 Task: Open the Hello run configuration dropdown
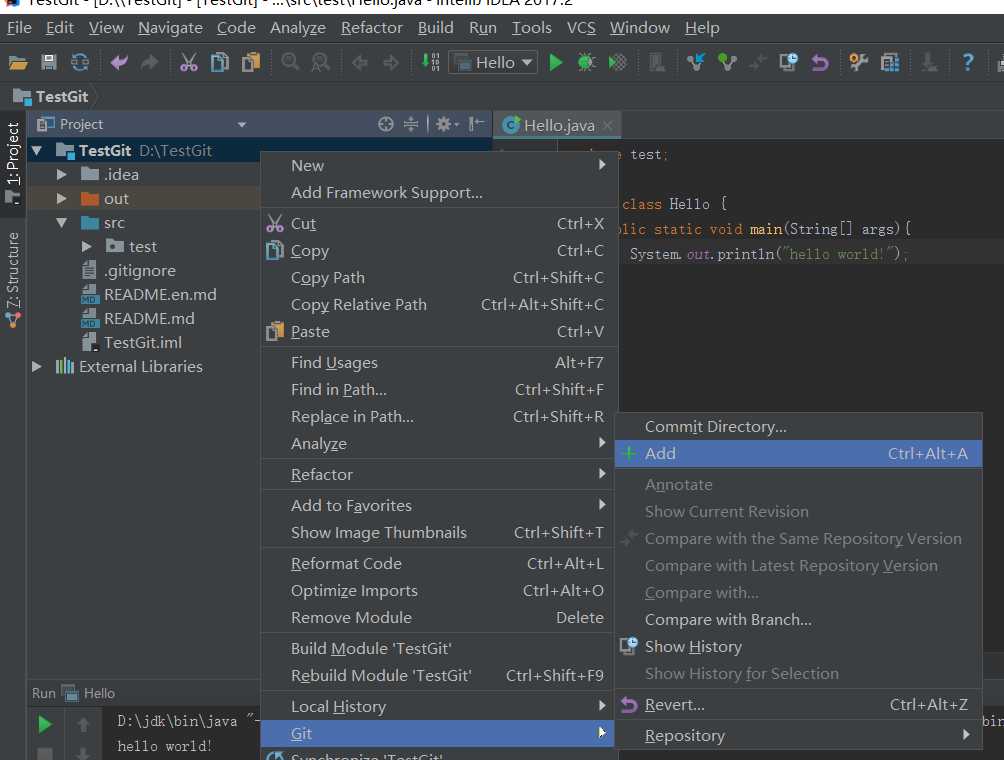click(x=493, y=63)
